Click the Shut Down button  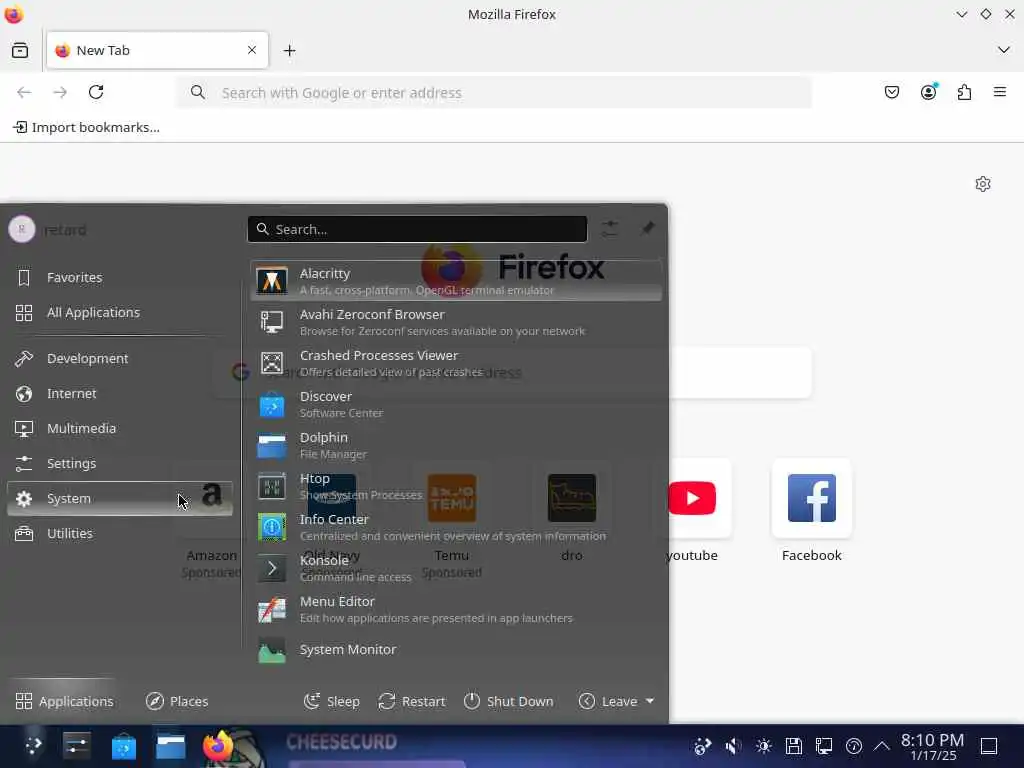508,701
